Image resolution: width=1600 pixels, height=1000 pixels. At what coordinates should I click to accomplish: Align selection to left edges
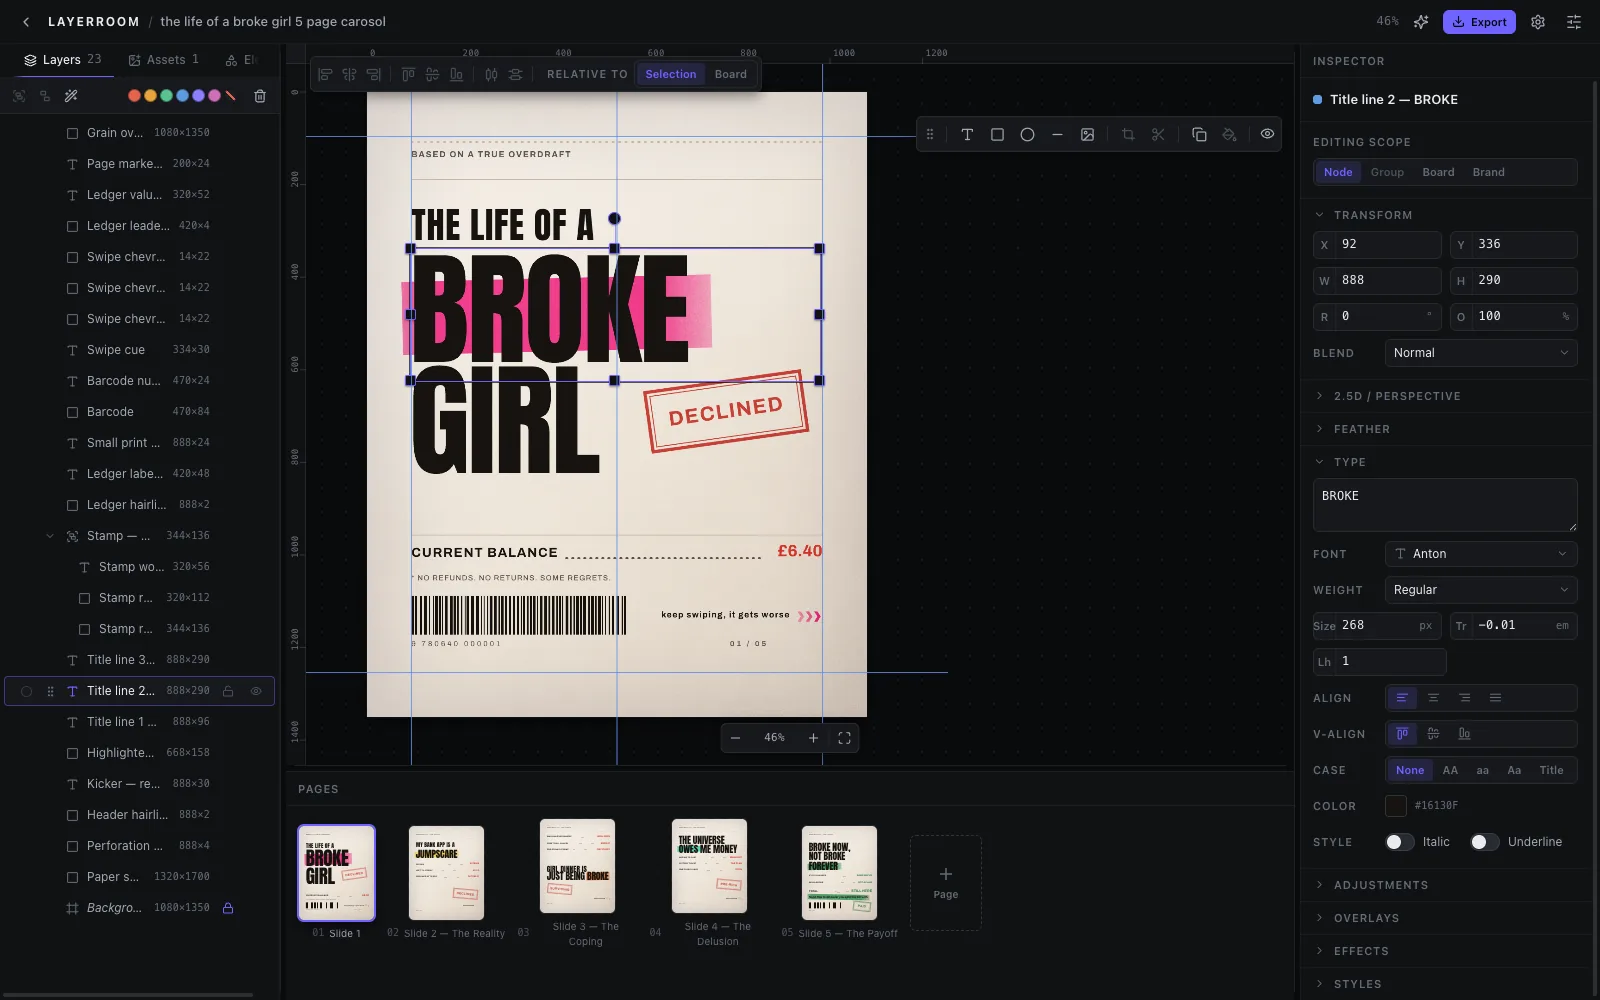click(325, 74)
